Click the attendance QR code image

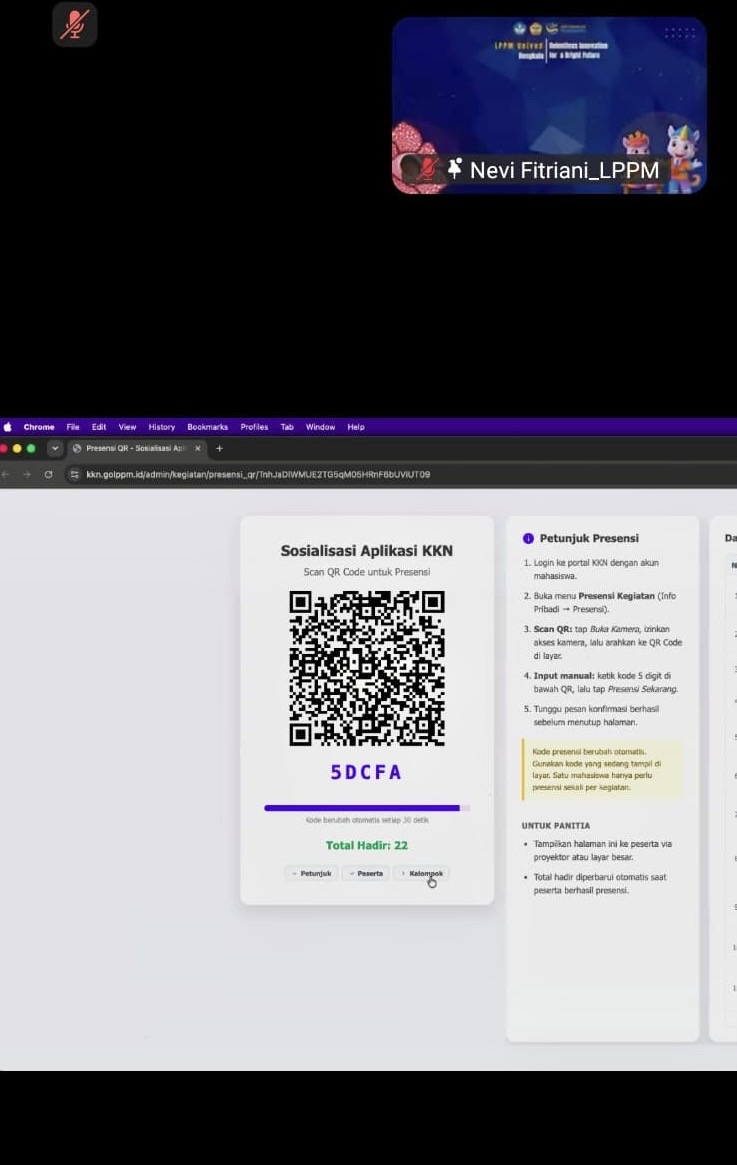pyautogui.click(x=367, y=668)
